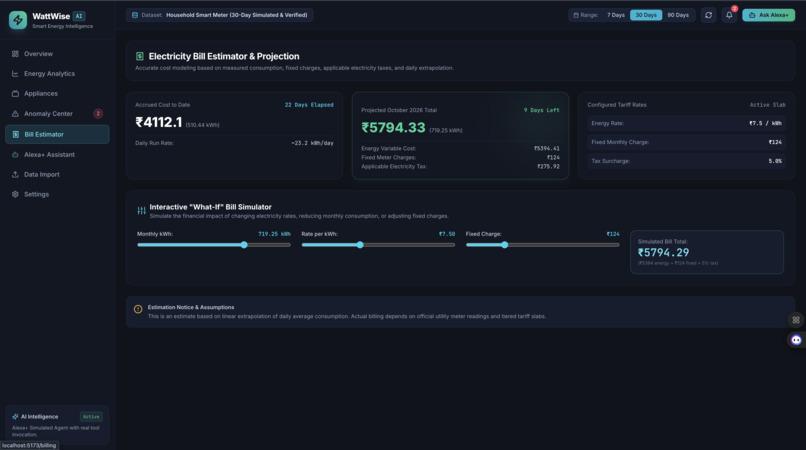Screen dimensions: 806x450
Task: Click the Anomaly Center badge showing 2
Action: click(98, 114)
